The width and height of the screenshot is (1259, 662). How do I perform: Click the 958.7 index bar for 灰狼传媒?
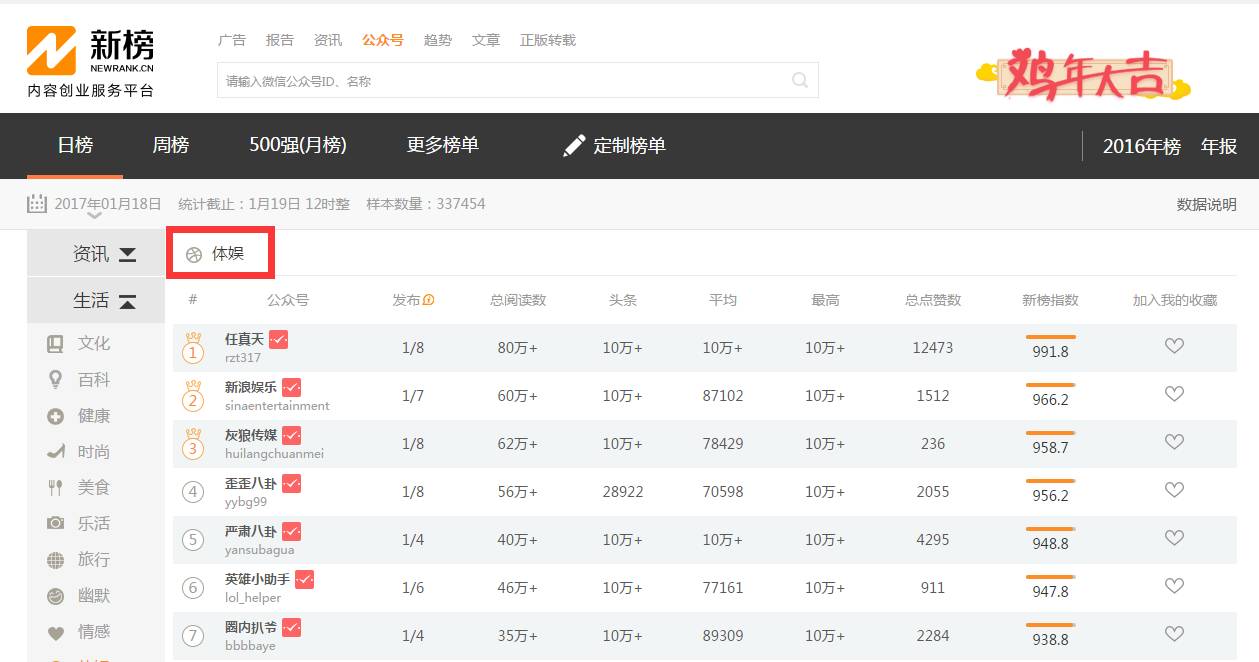click(x=1050, y=433)
